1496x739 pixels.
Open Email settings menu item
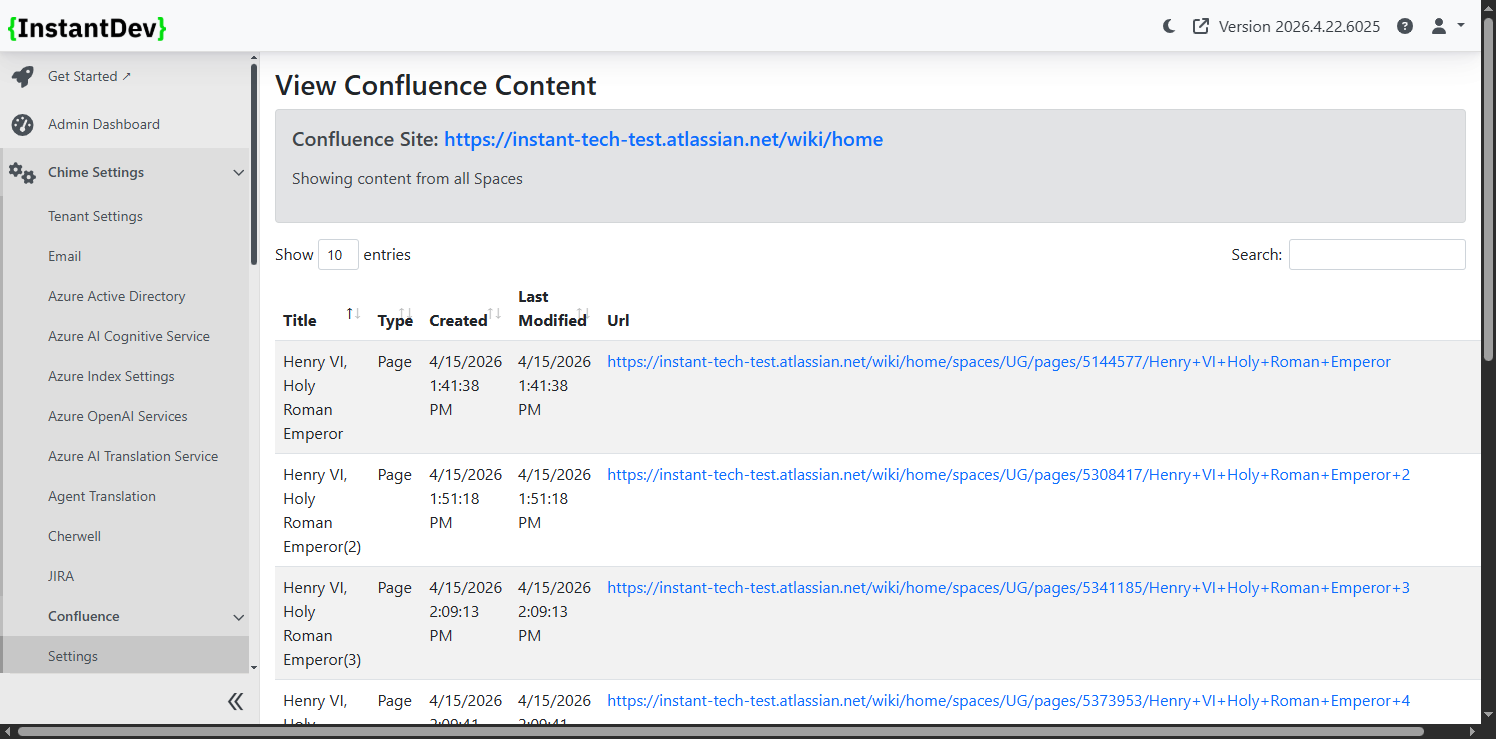pos(64,256)
